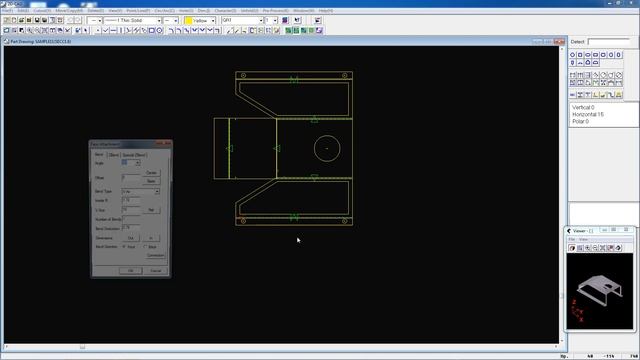Select Back bend direction radio button
This screenshot has width=640, height=360.
click(x=145, y=247)
